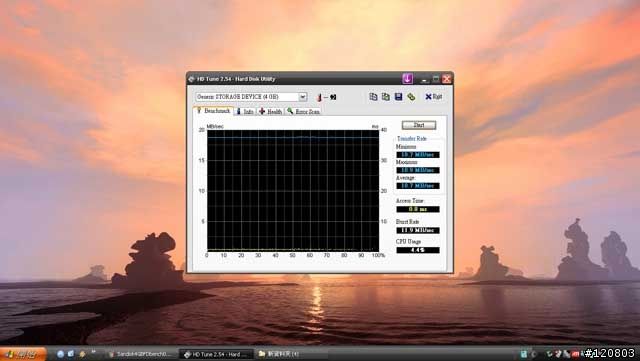Save screenshot using the floppy disk icon
640x361 pixels.
point(398,97)
